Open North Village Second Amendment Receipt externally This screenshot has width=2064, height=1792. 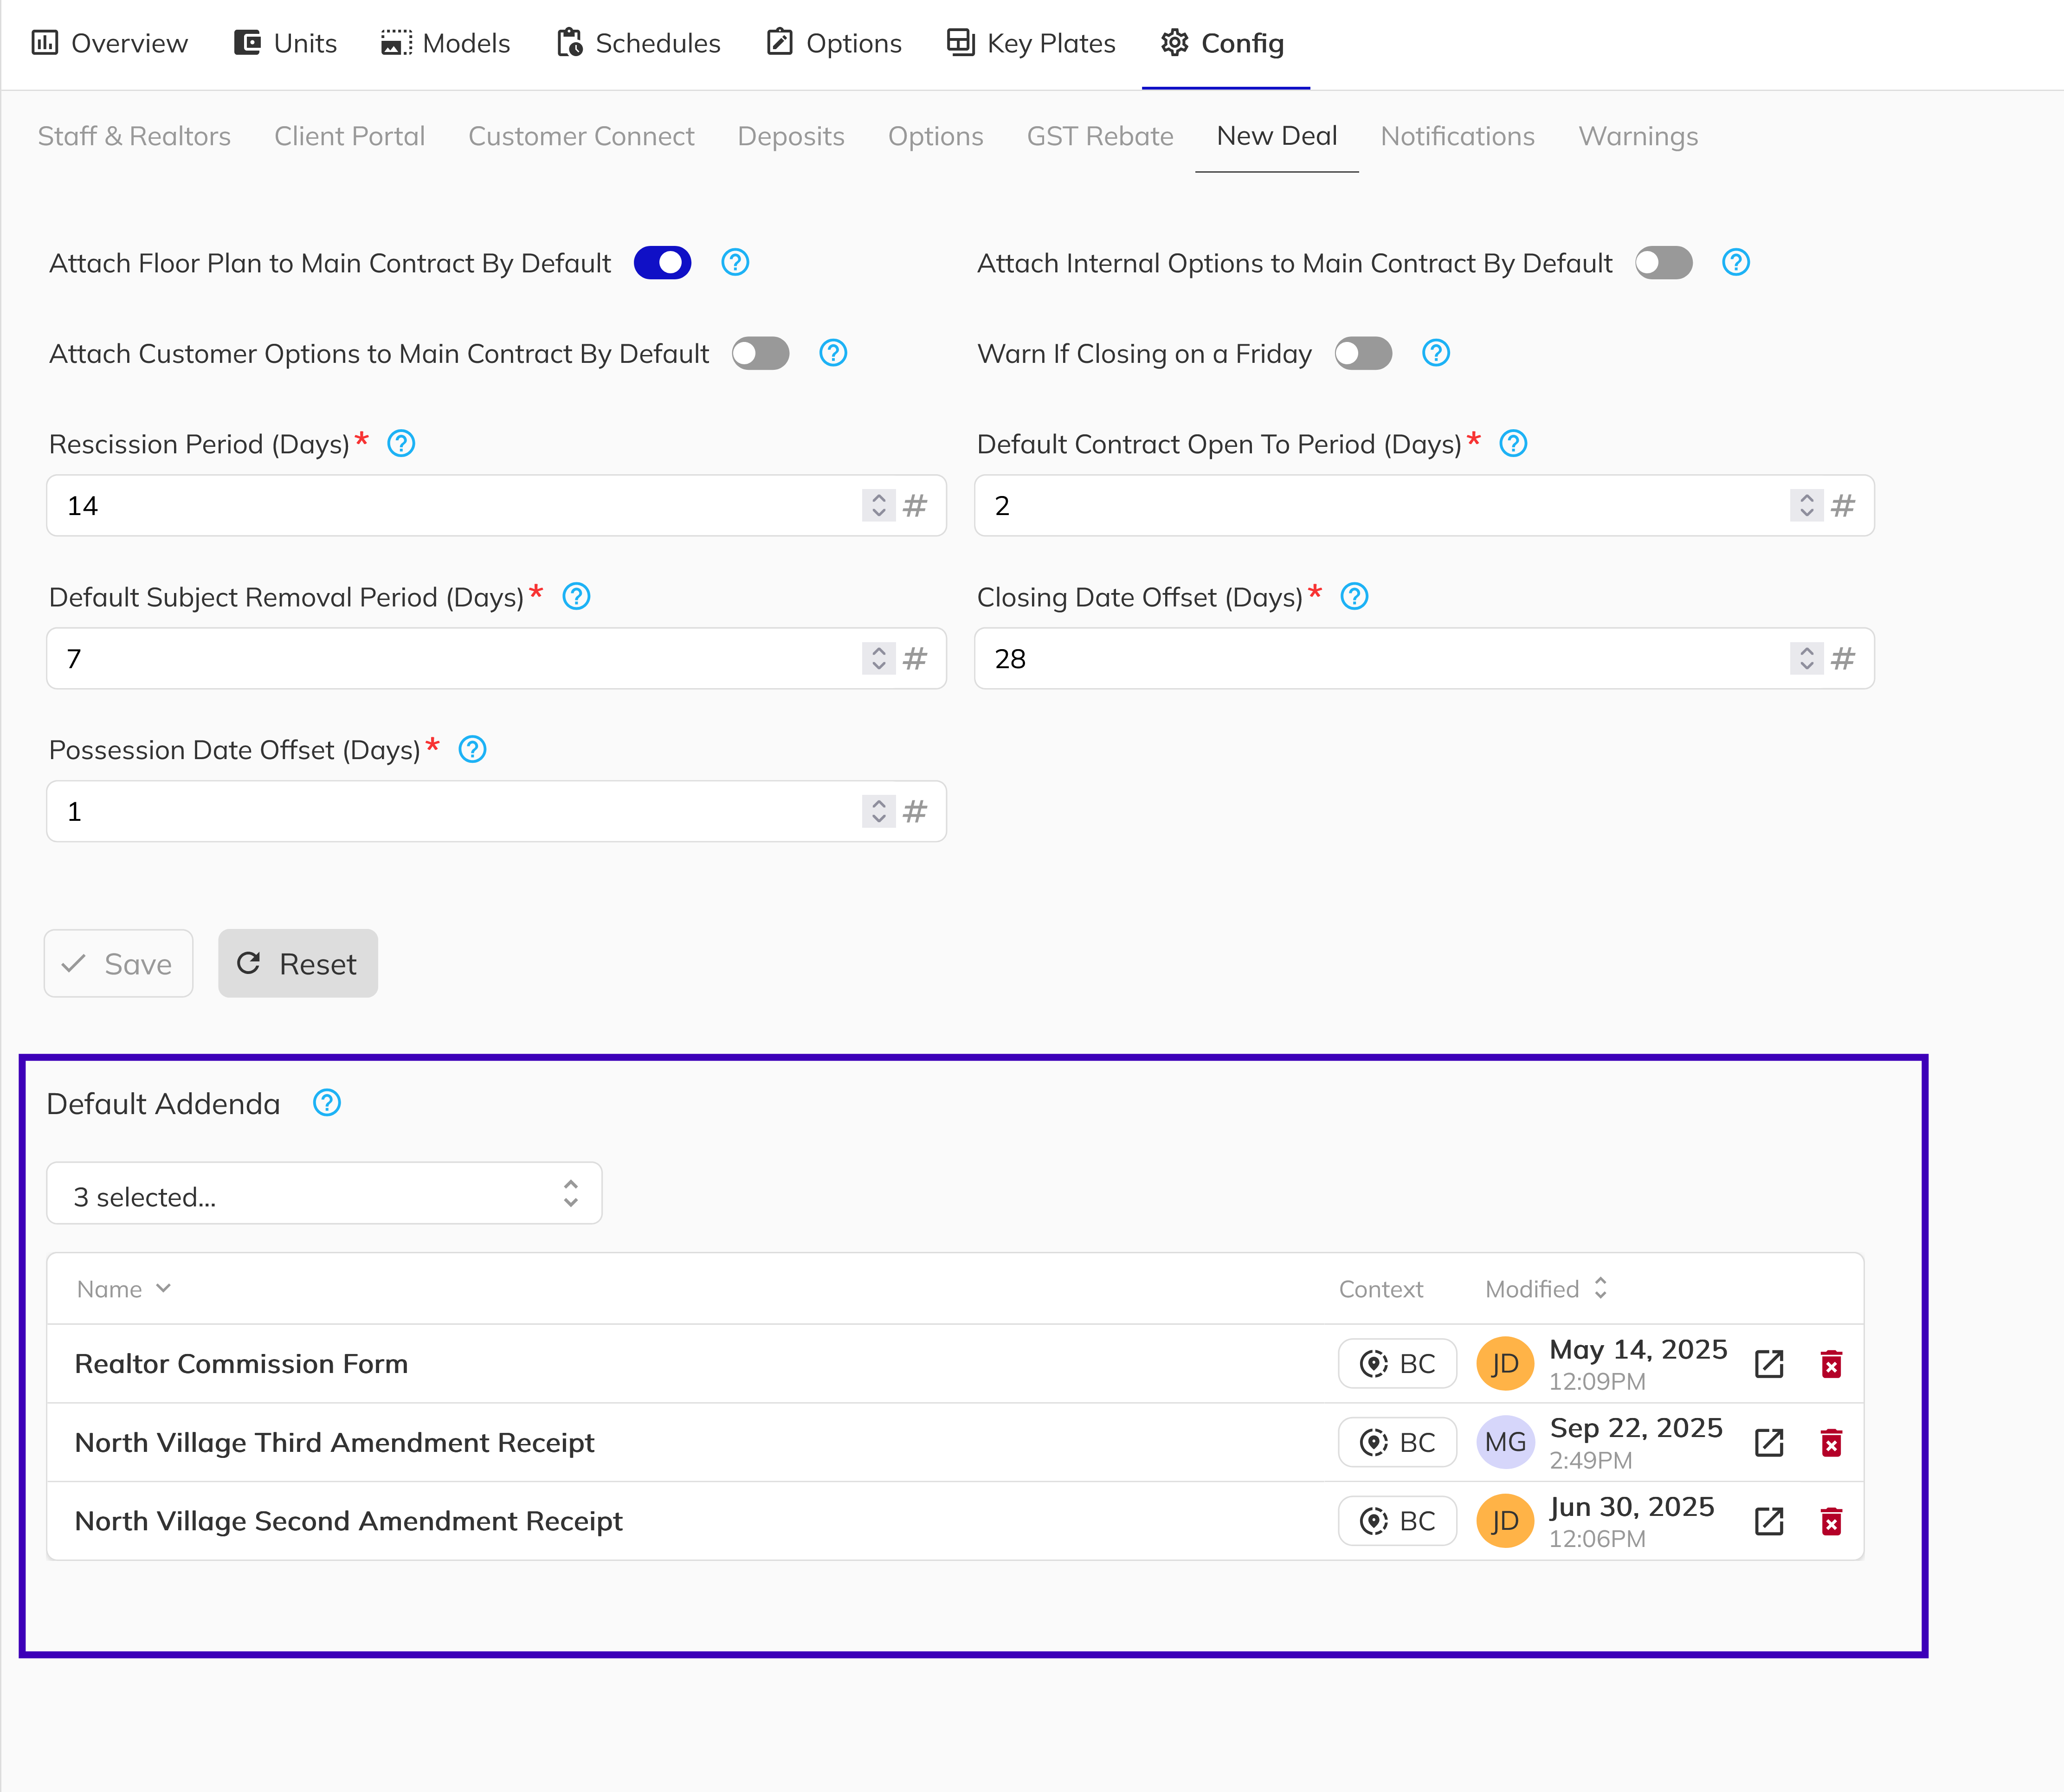[1769, 1522]
